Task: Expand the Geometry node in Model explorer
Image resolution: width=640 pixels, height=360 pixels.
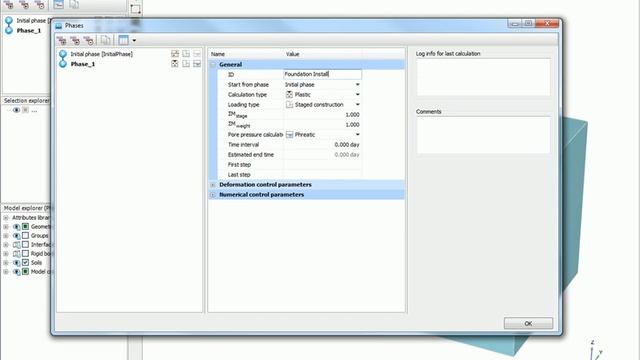Action: [6, 227]
